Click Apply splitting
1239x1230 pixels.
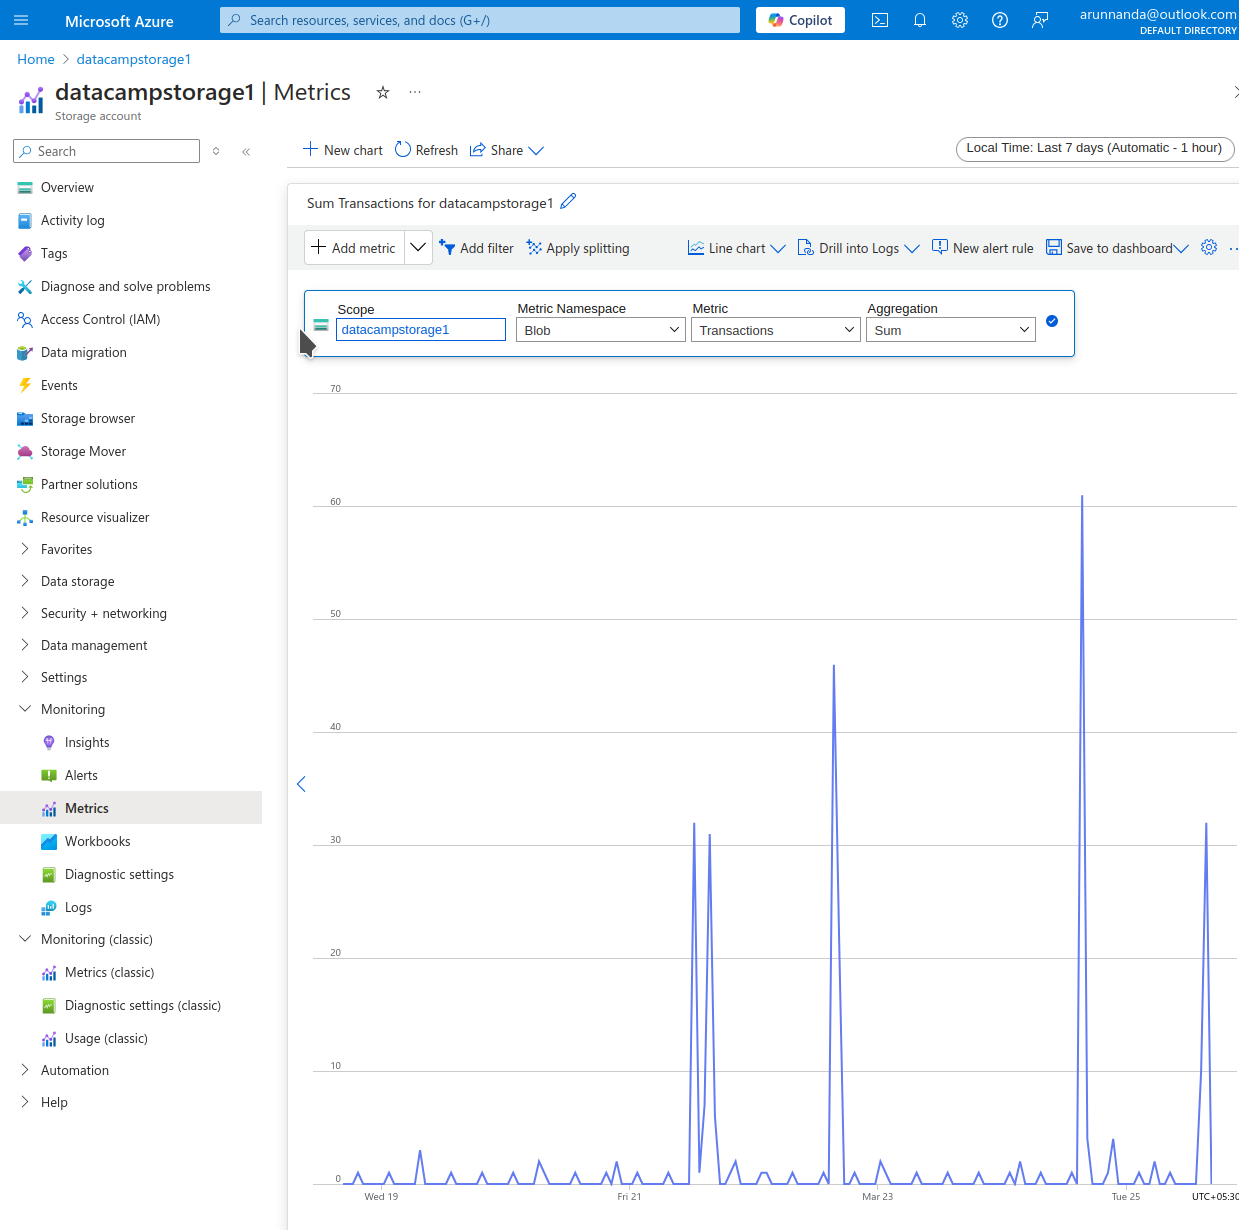click(578, 248)
